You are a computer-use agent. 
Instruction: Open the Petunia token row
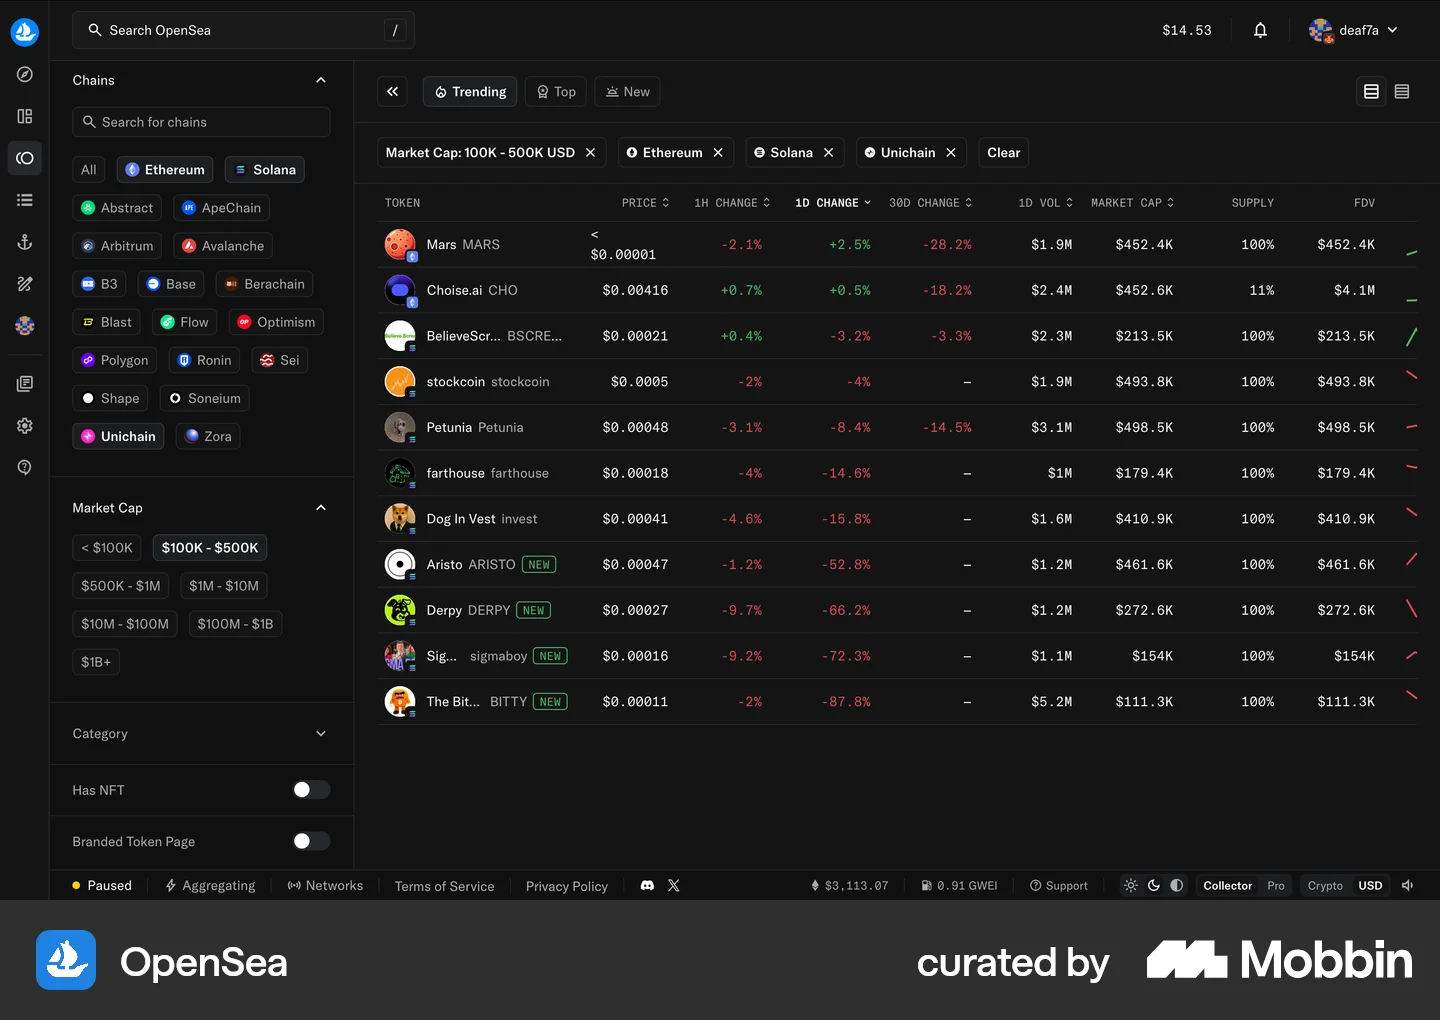pos(897,428)
